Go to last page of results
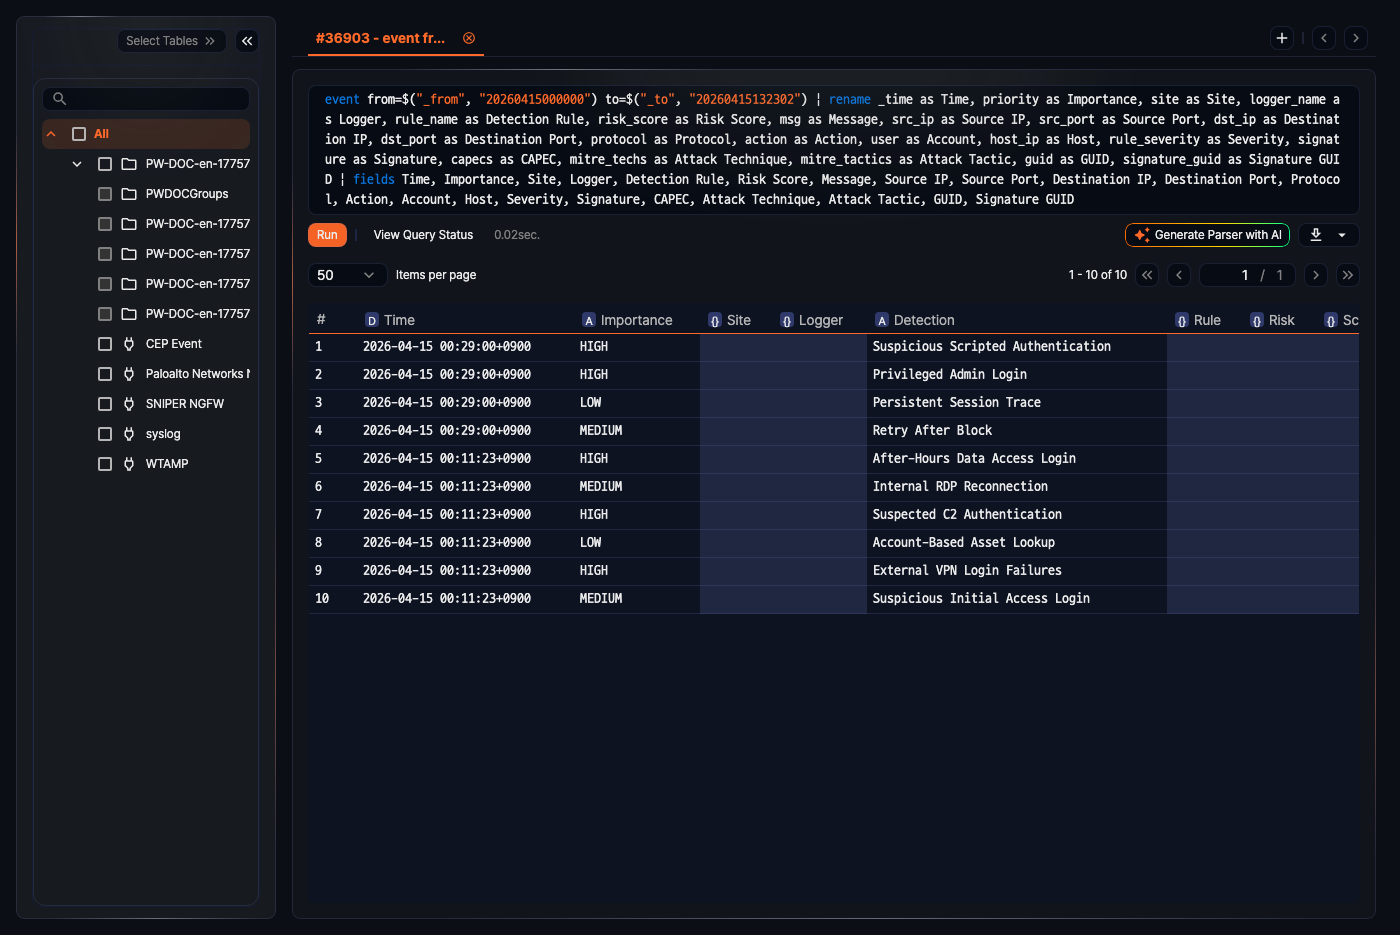The width and height of the screenshot is (1400, 935). pos(1347,275)
